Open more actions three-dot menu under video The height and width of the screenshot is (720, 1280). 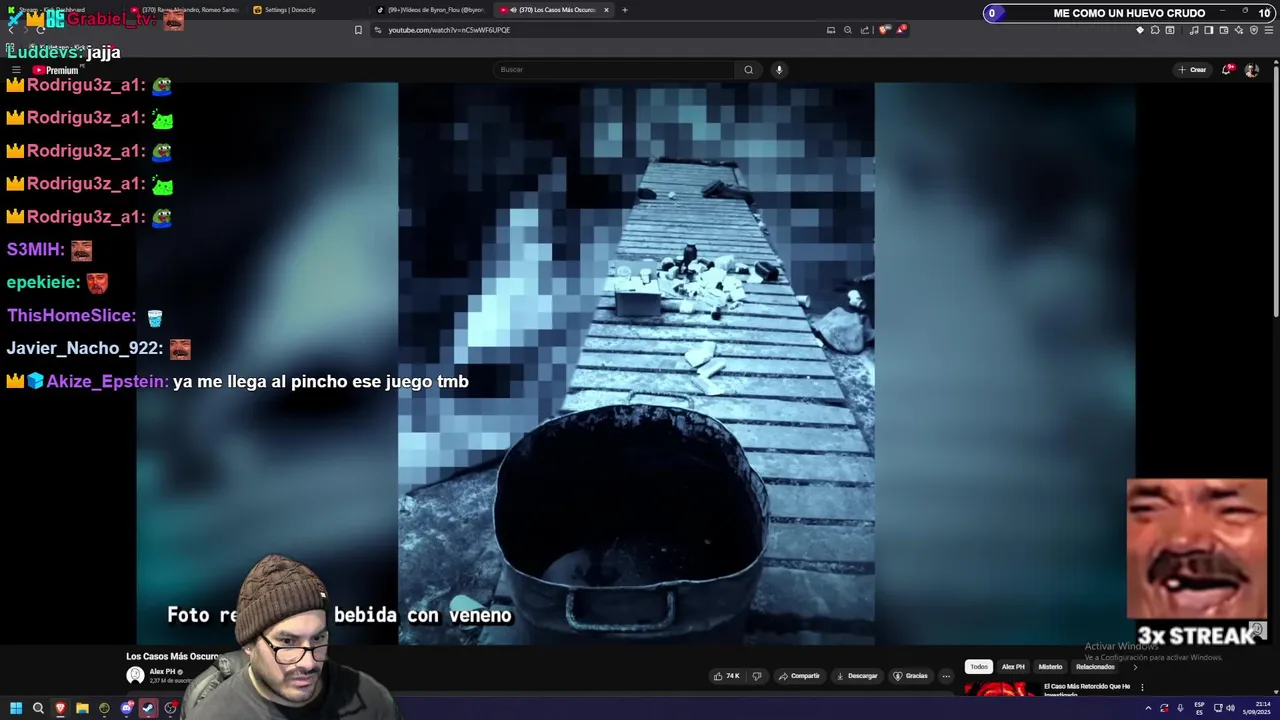tap(946, 676)
